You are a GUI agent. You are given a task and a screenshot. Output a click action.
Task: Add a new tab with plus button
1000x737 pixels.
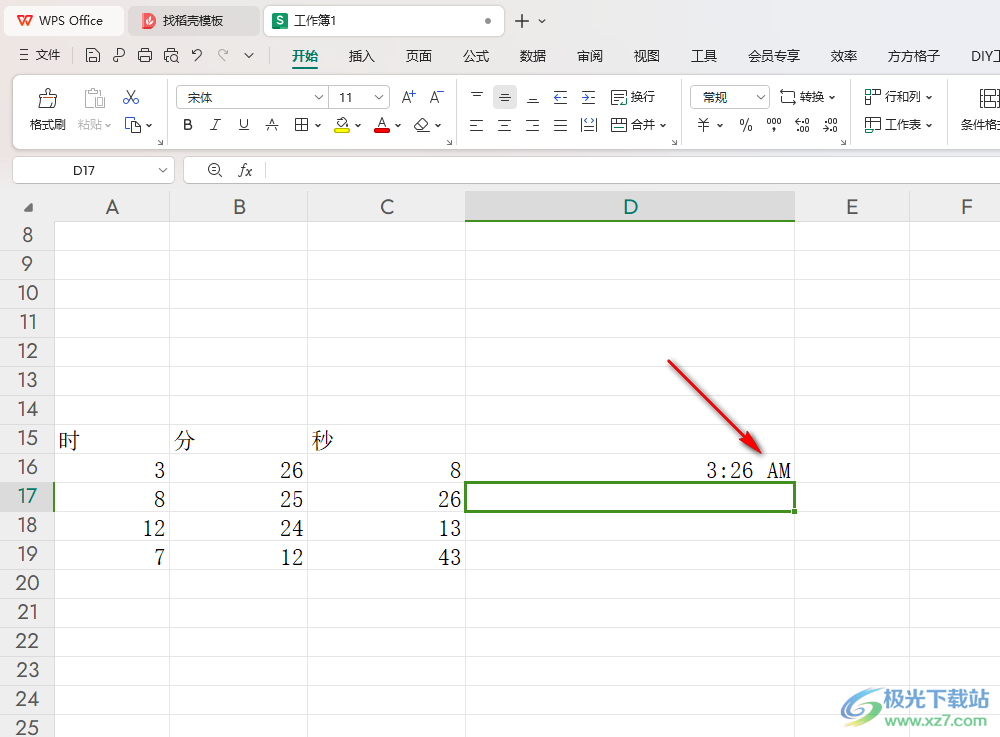pyautogui.click(x=522, y=21)
